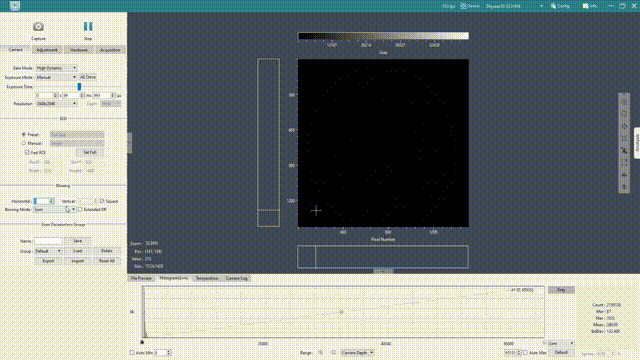
Task: Switch to the Temperature tab
Action: [x=207, y=278]
